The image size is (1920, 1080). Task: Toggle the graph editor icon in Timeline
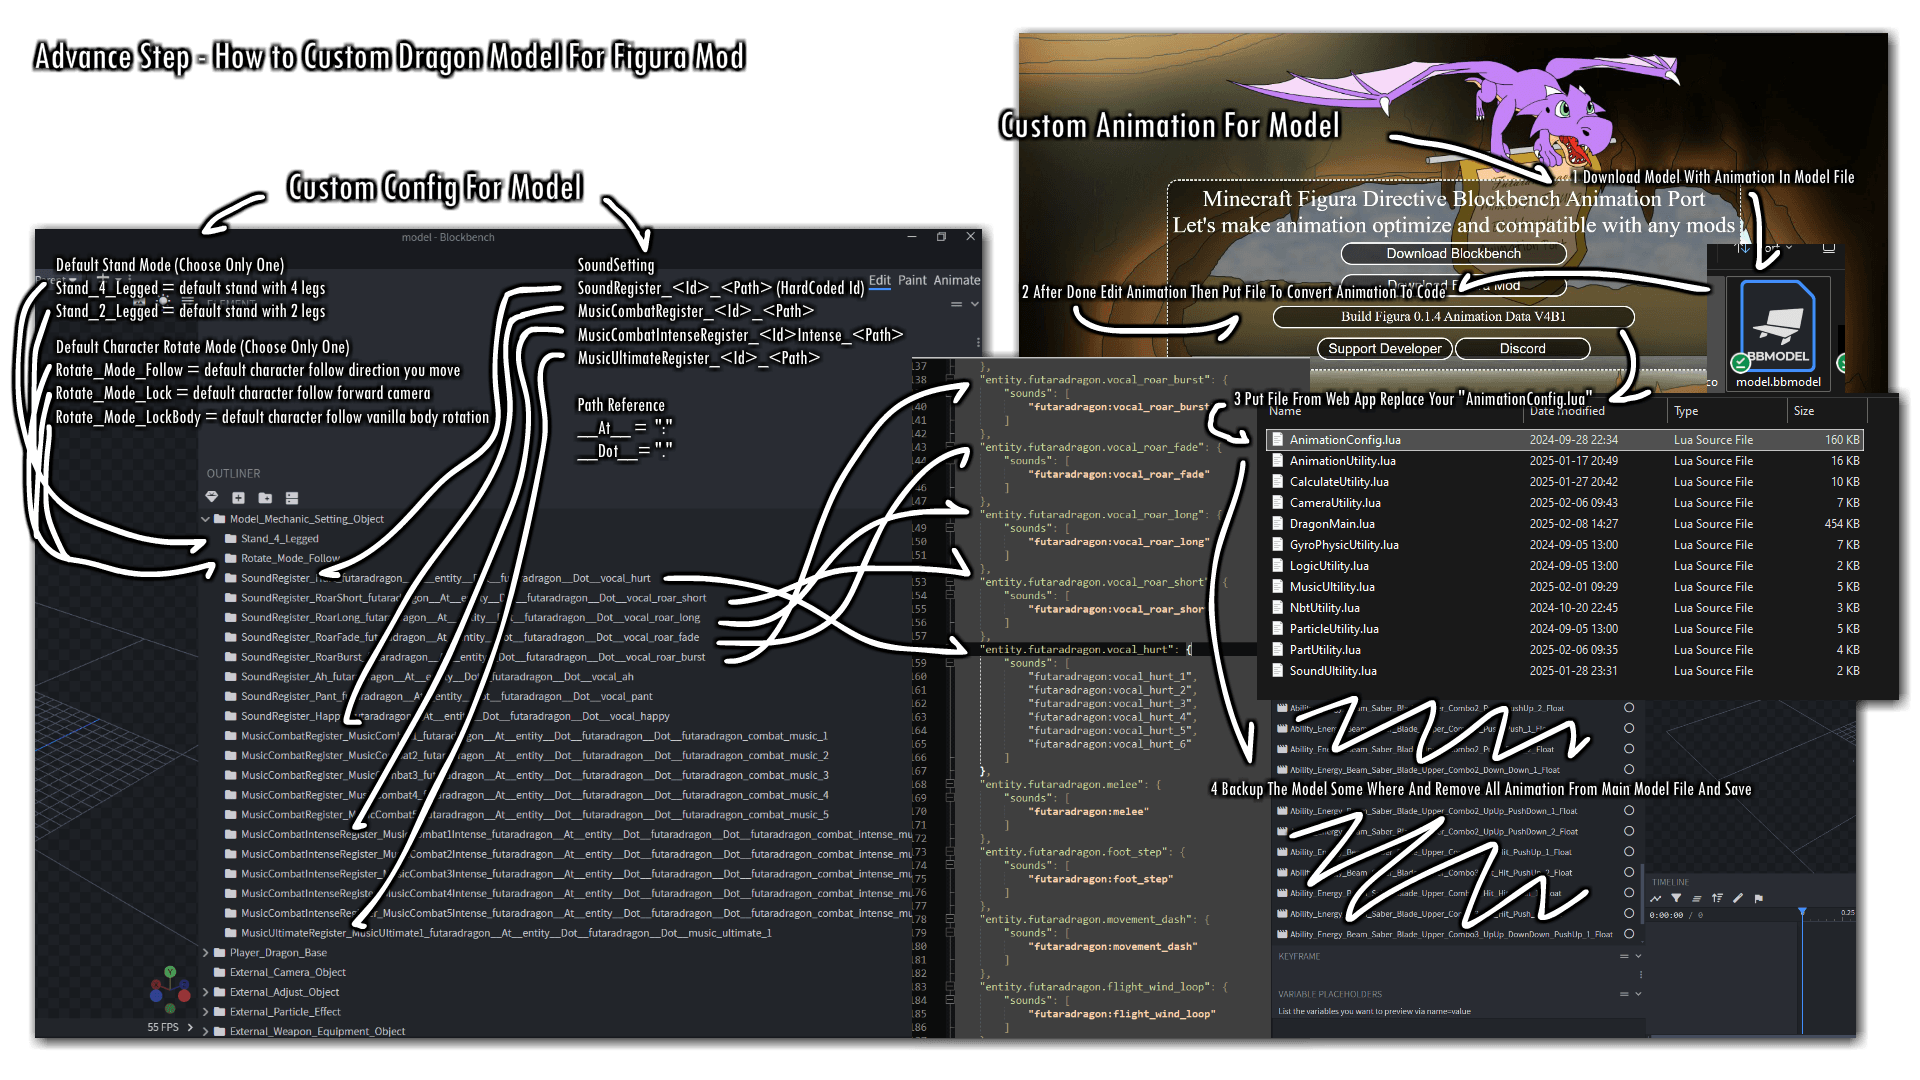click(x=1655, y=898)
